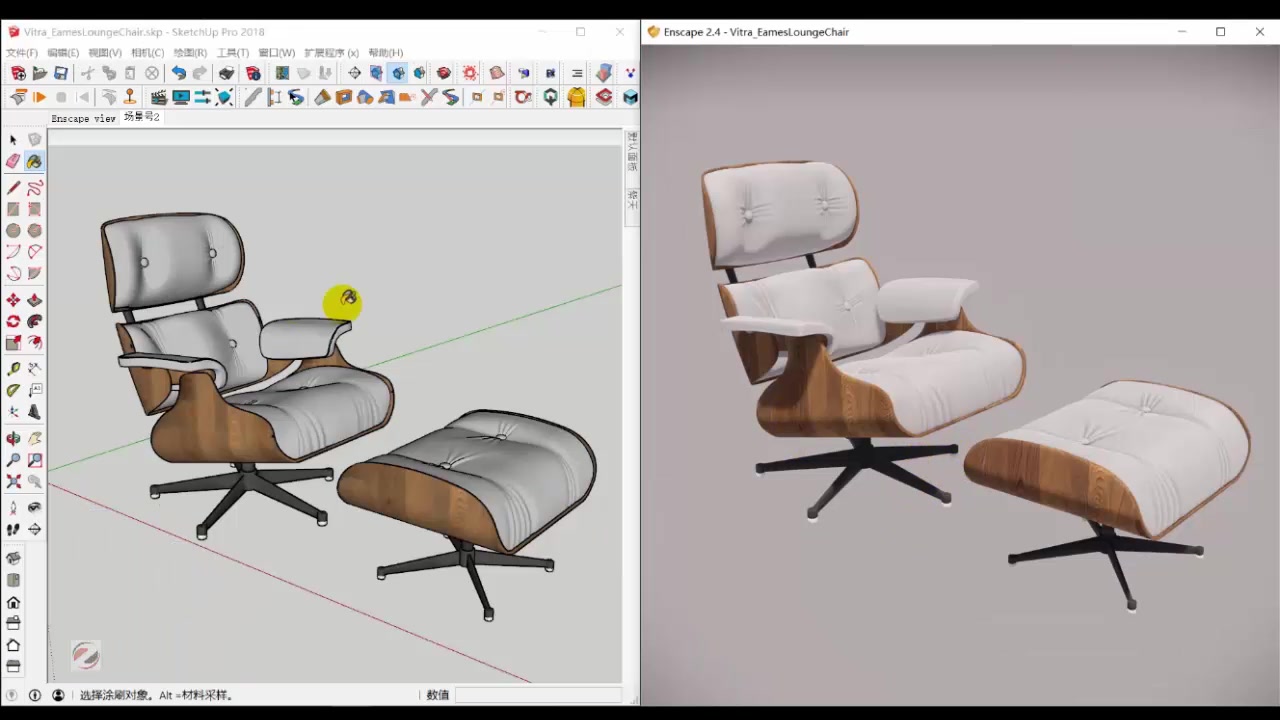The height and width of the screenshot is (720, 1280).
Task: Open the 视图(V) menu
Action: tap(105, 53)
